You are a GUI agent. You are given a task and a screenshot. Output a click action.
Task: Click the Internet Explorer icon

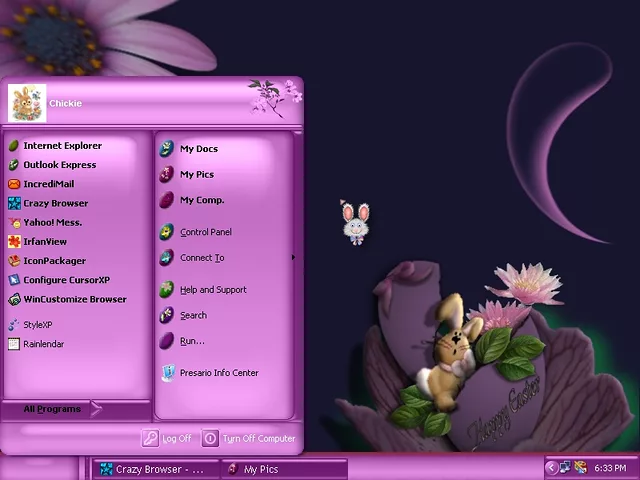14,146
